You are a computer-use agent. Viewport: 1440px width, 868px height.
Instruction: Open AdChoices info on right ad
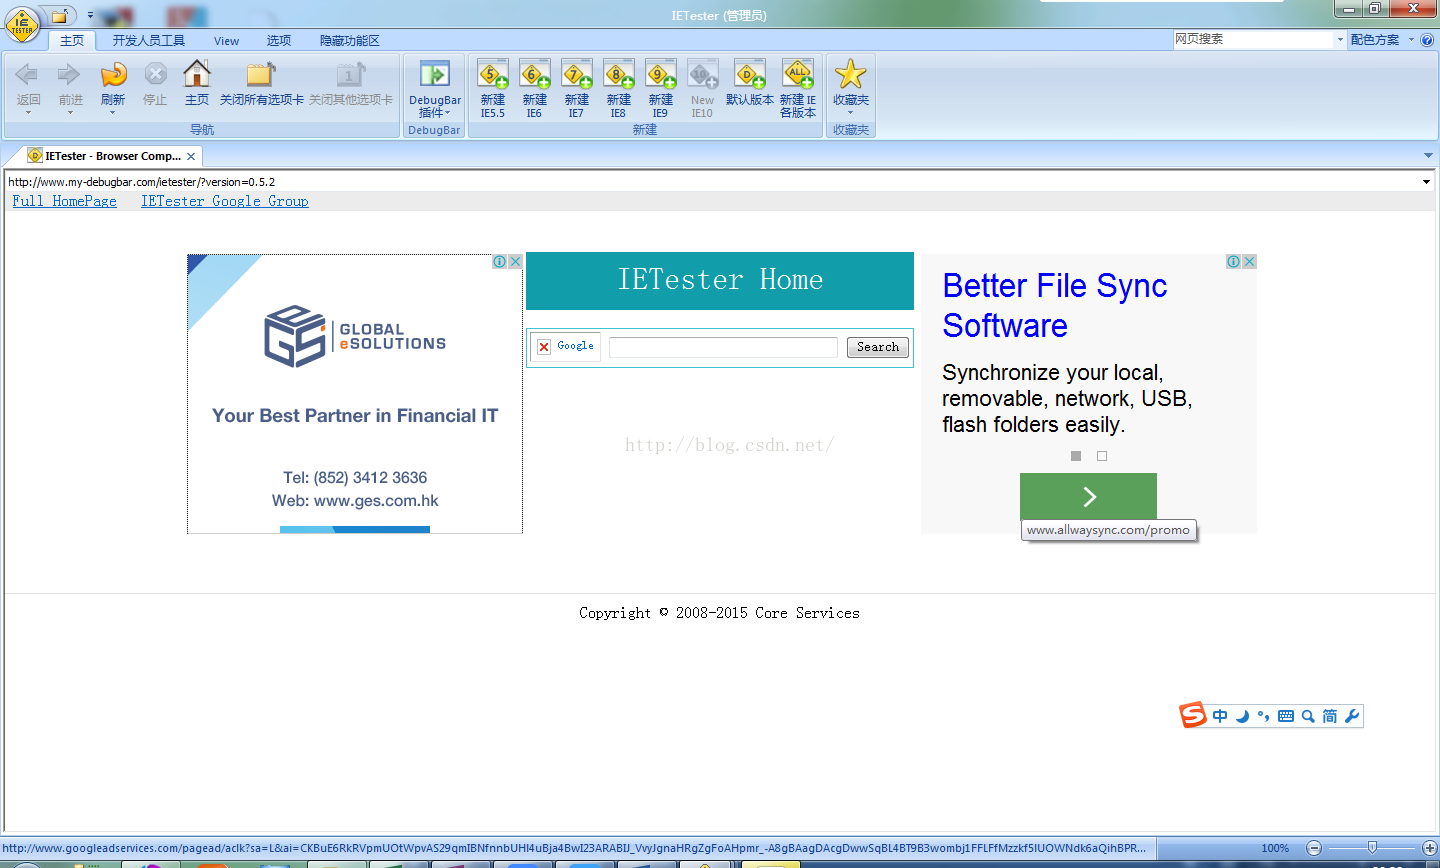click(x=1233, y=262)
